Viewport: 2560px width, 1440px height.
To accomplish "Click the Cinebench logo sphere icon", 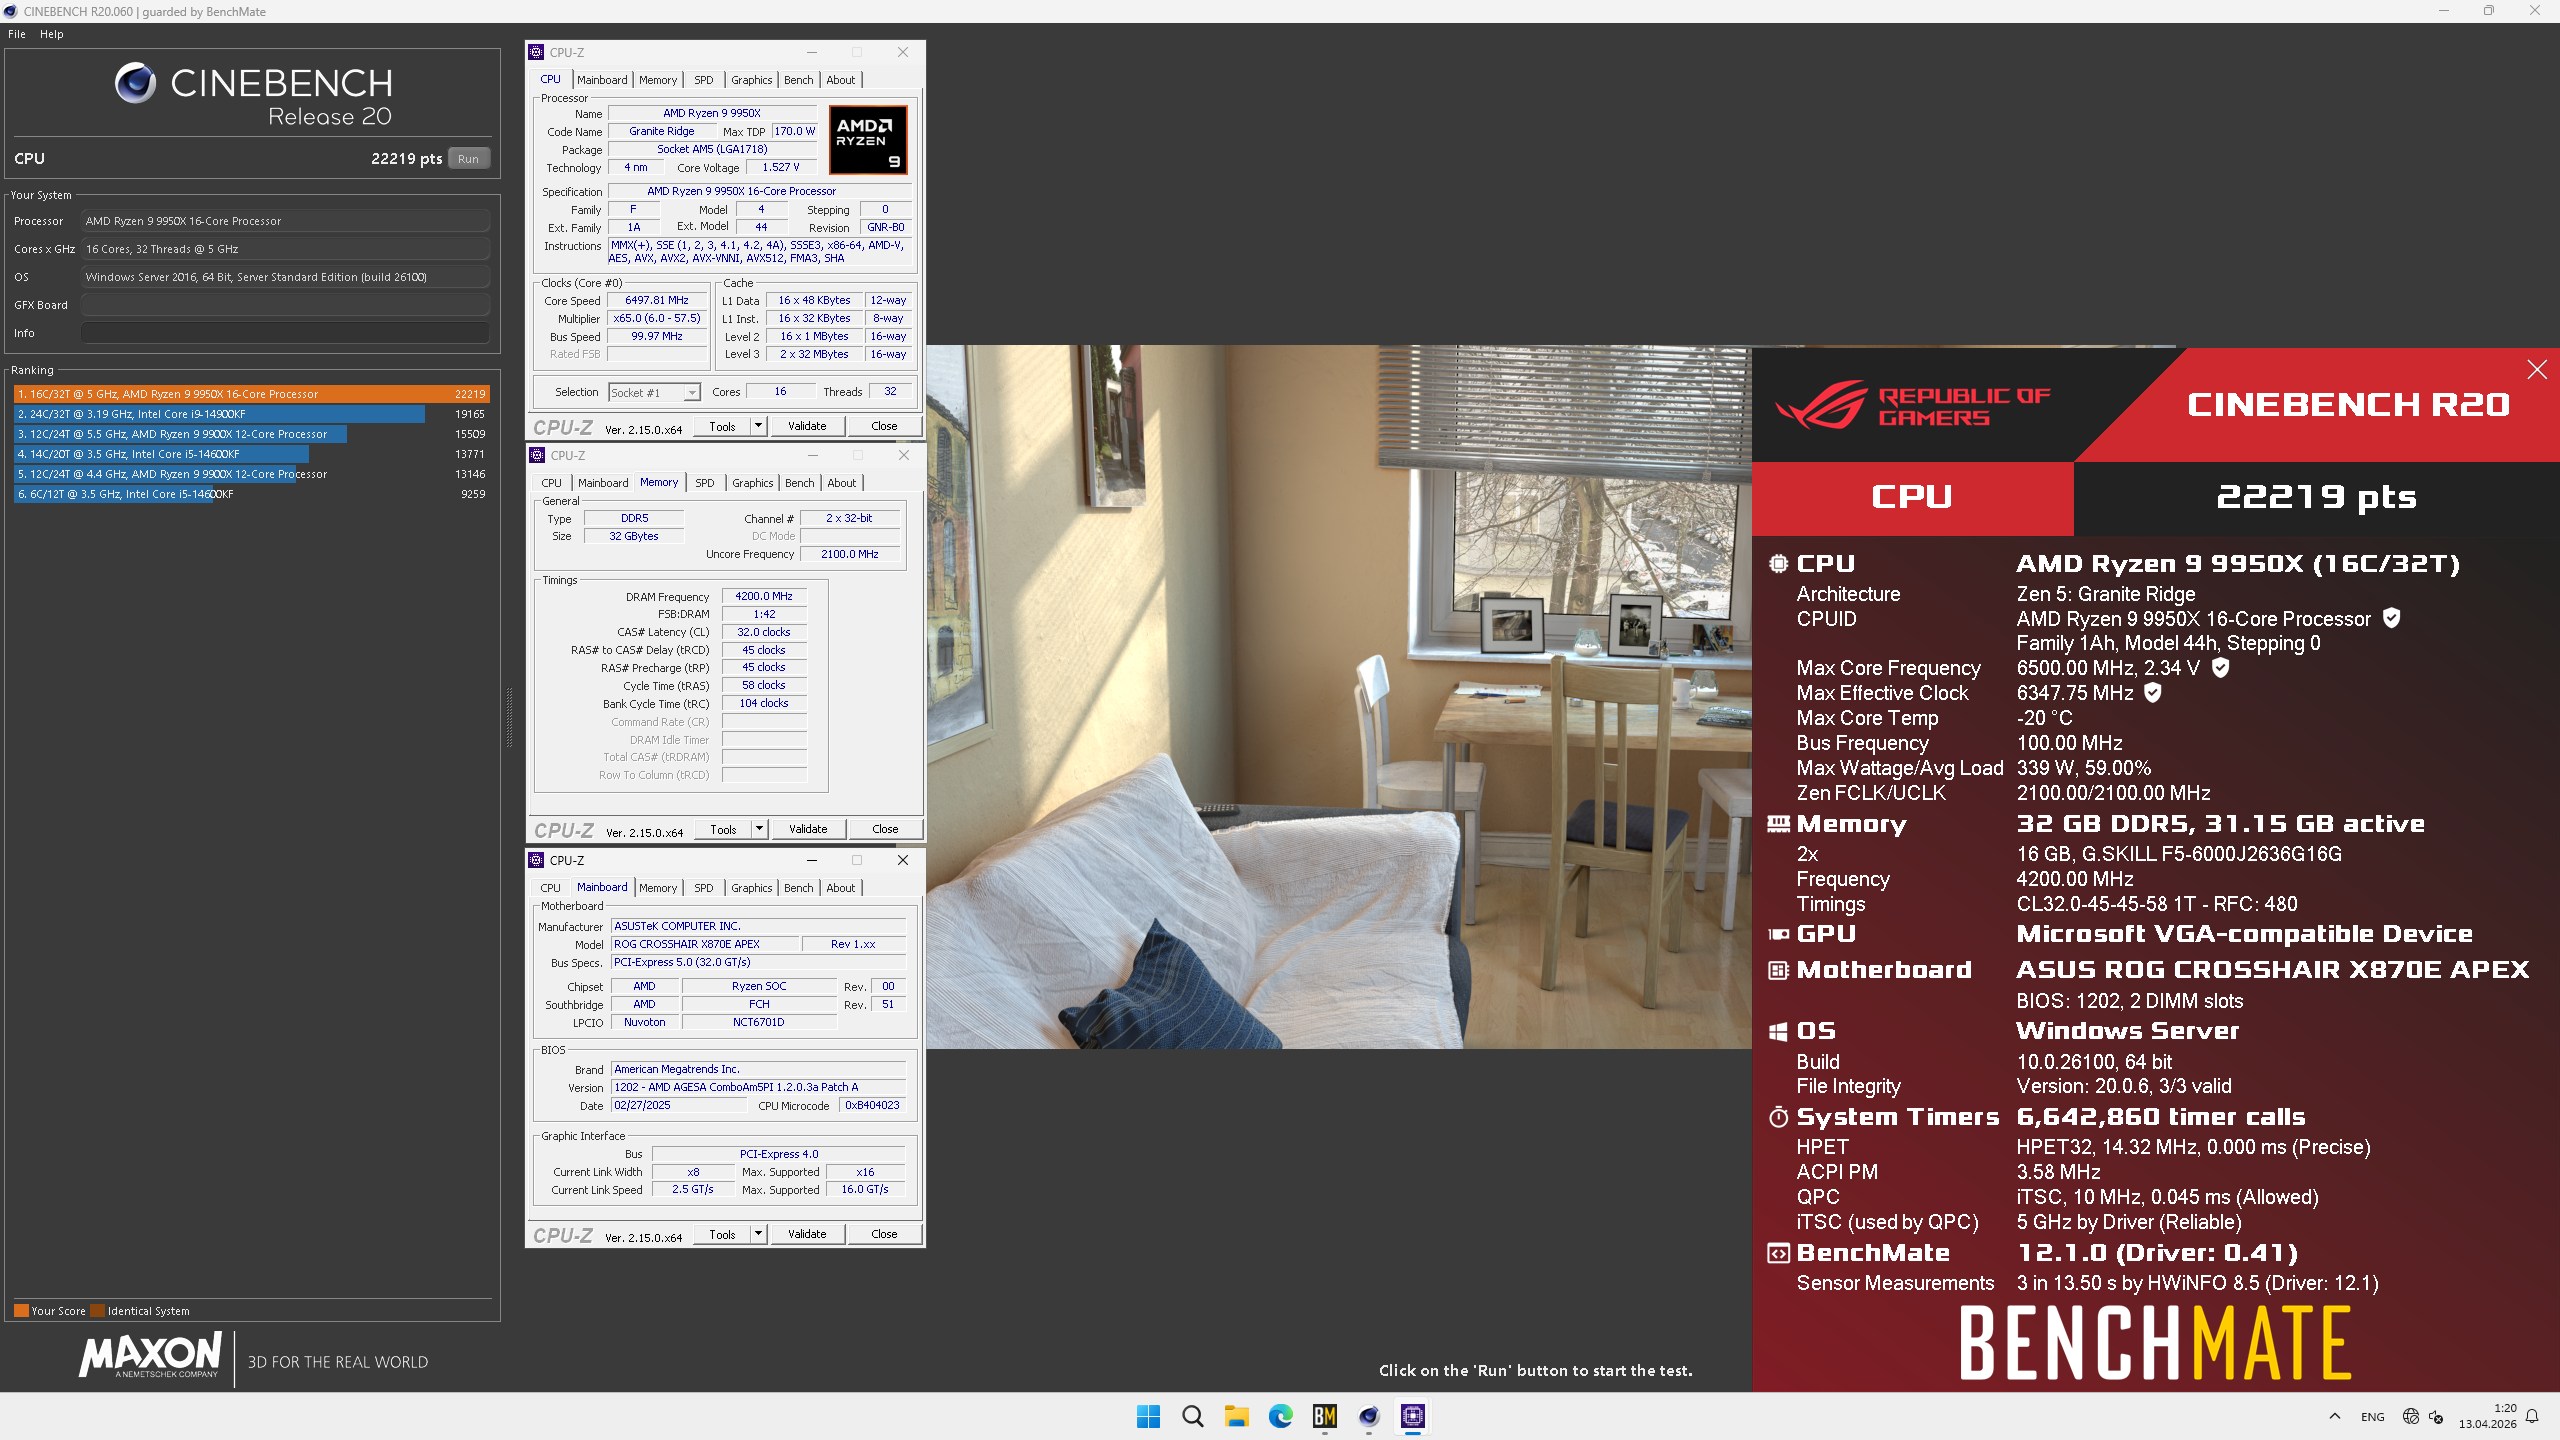I will coord(135,83).
